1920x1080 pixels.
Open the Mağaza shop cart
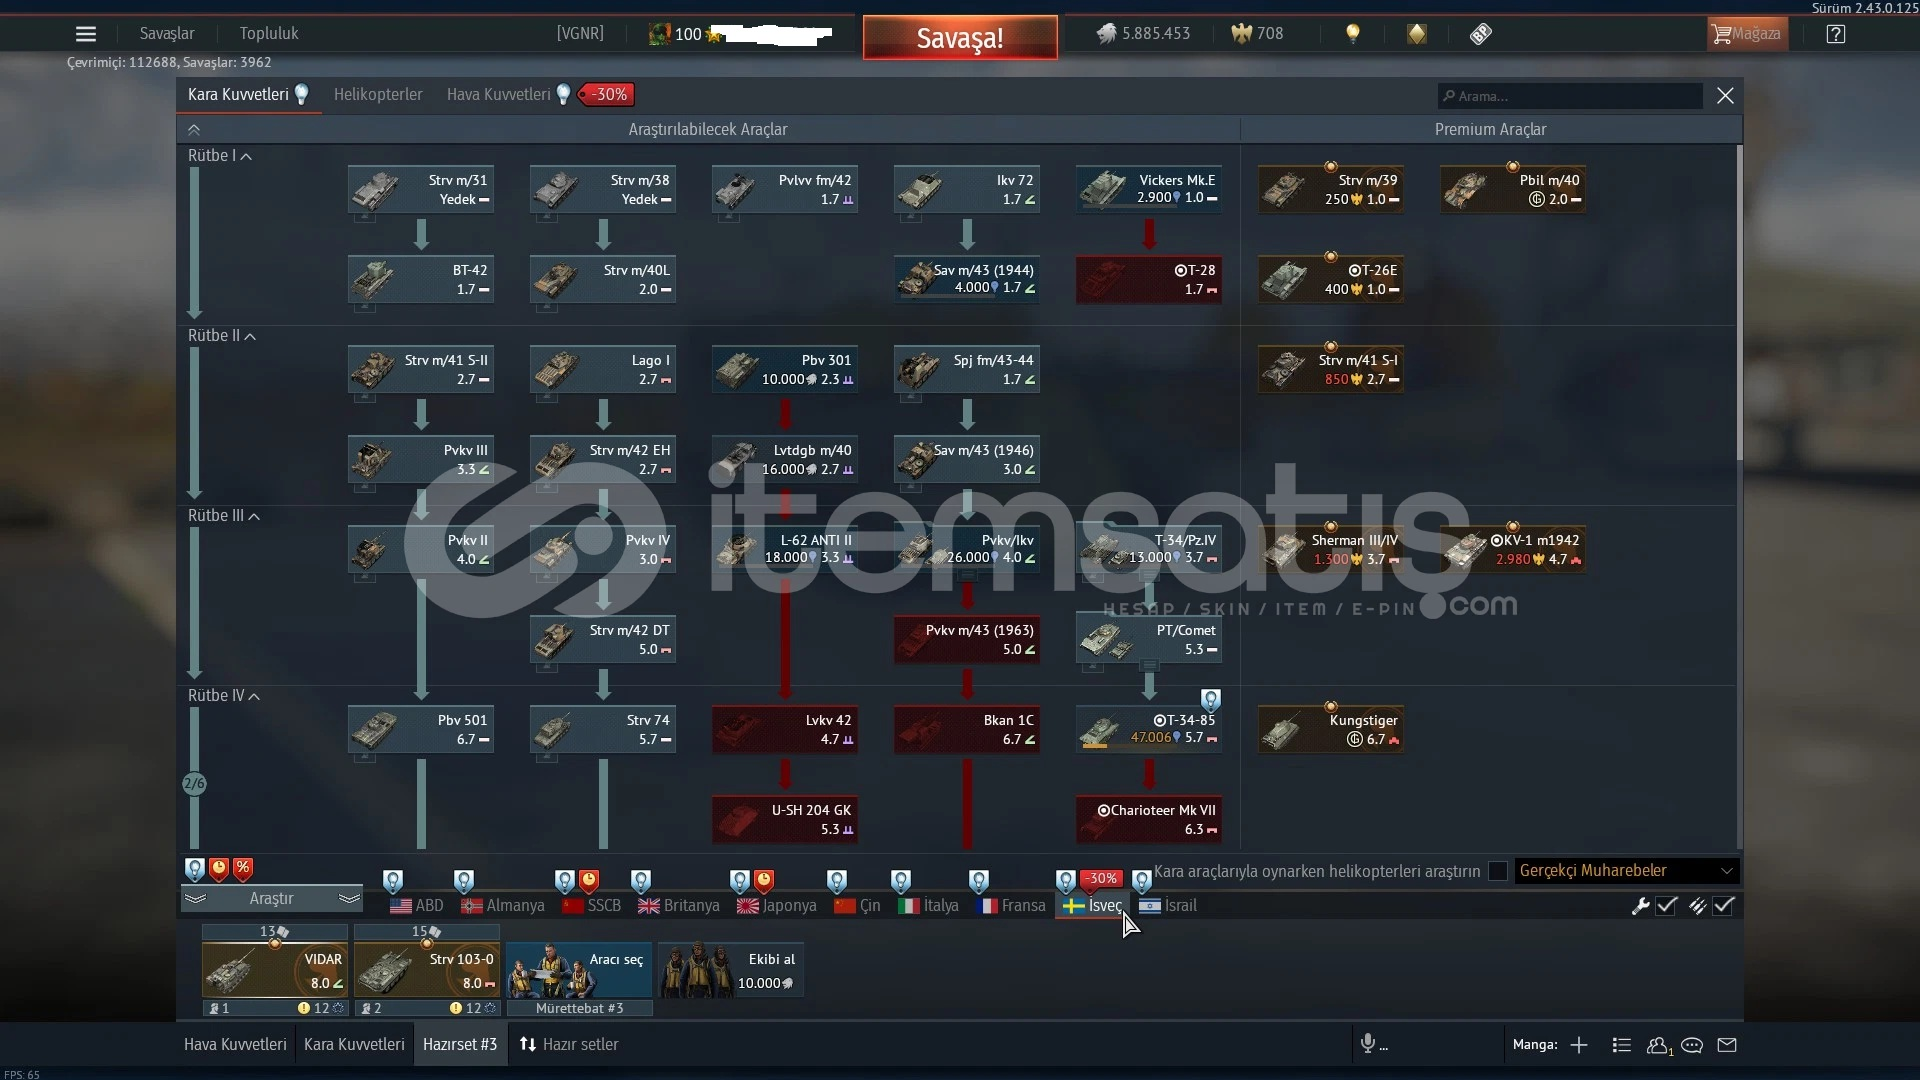coord(1746,34)
